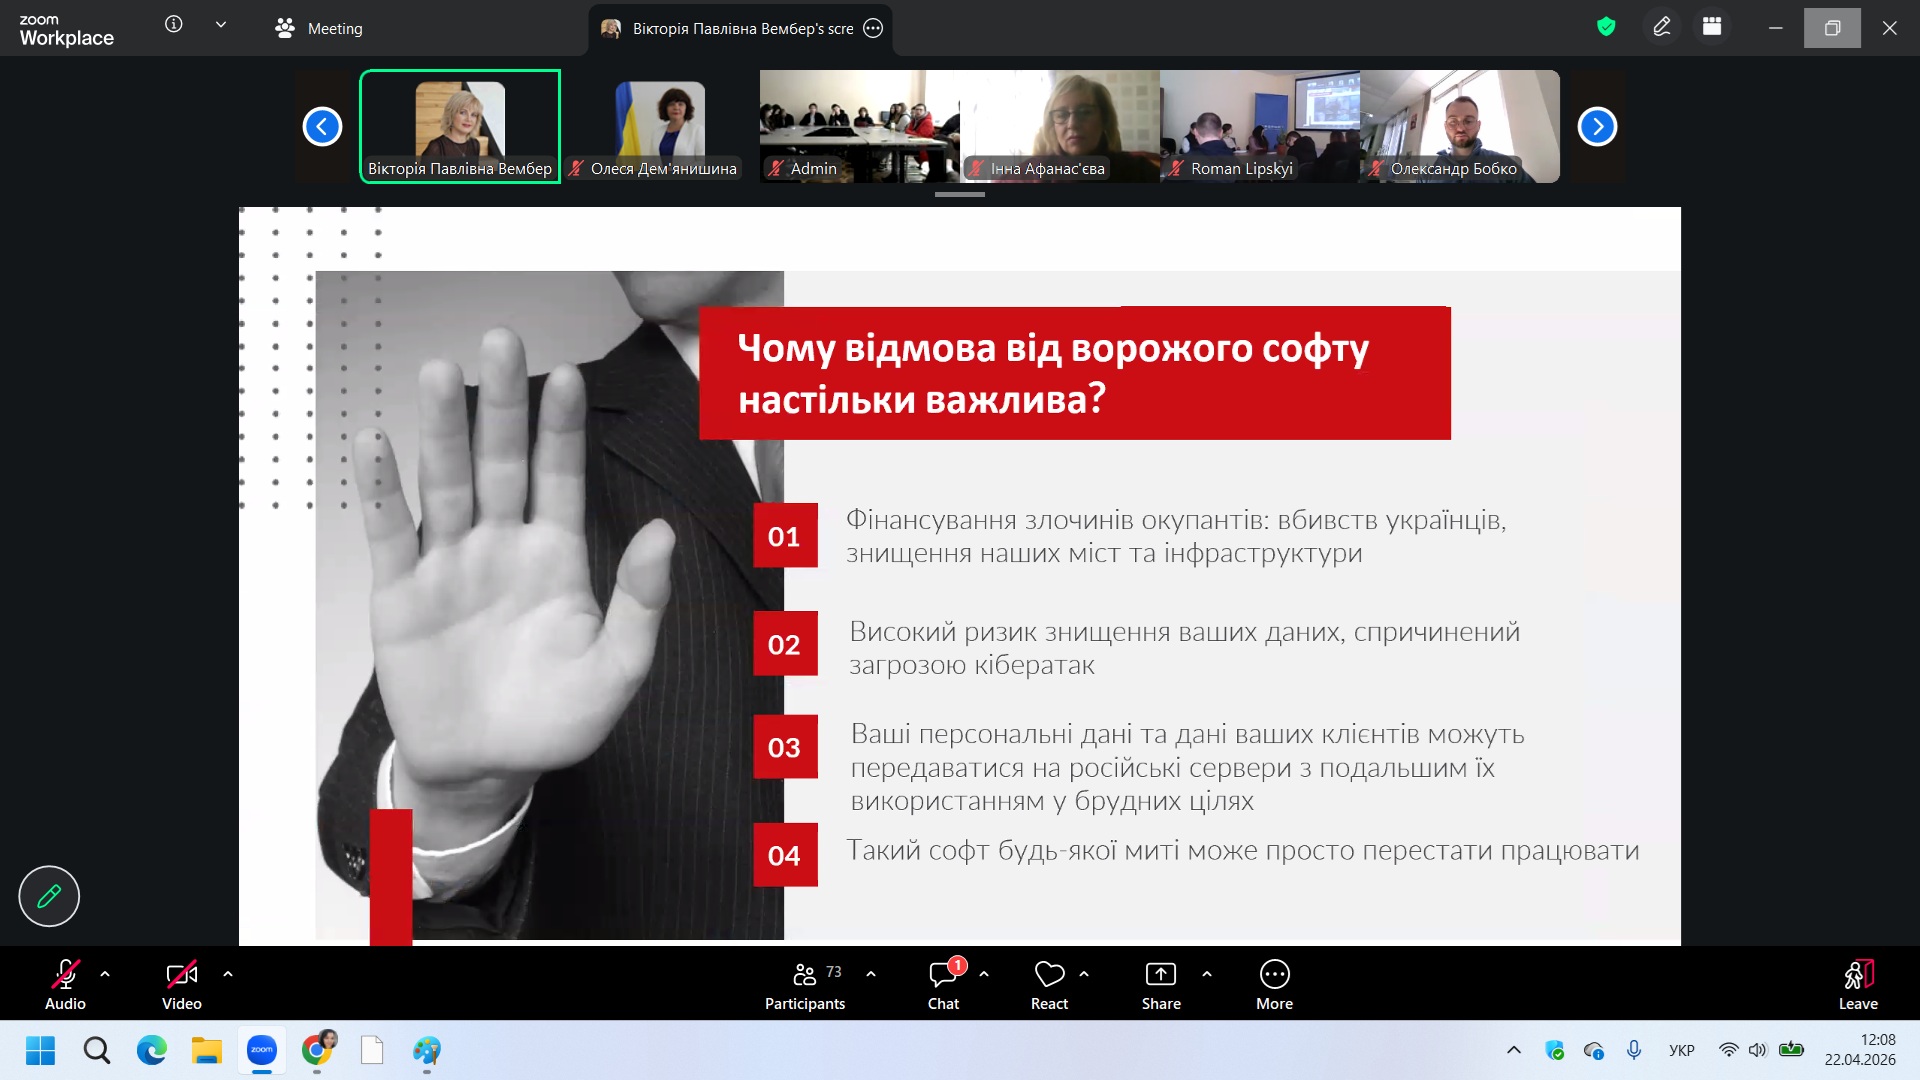Turn on the Video camera
The width and height of the screenshot is (1920, 1080).
(x=181, y=985)
